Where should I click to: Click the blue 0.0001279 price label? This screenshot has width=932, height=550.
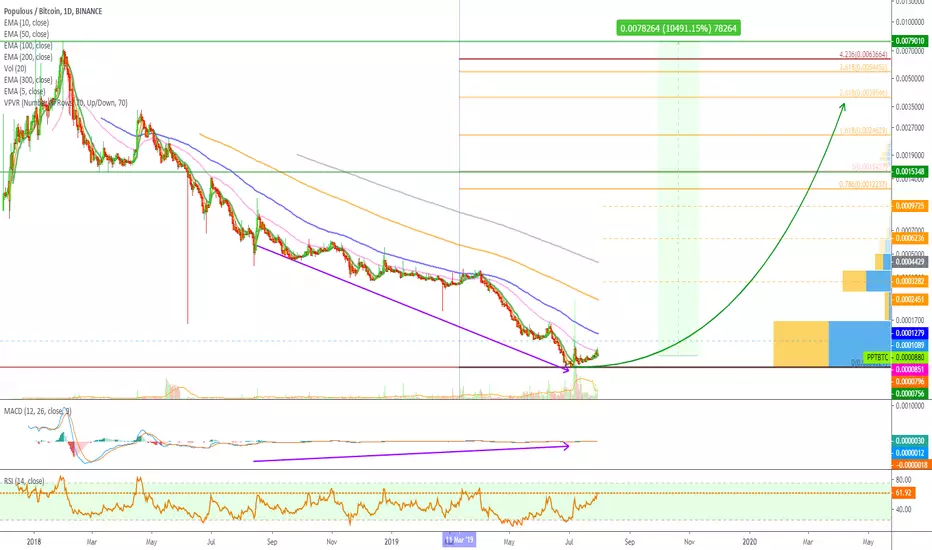[910, 333]
